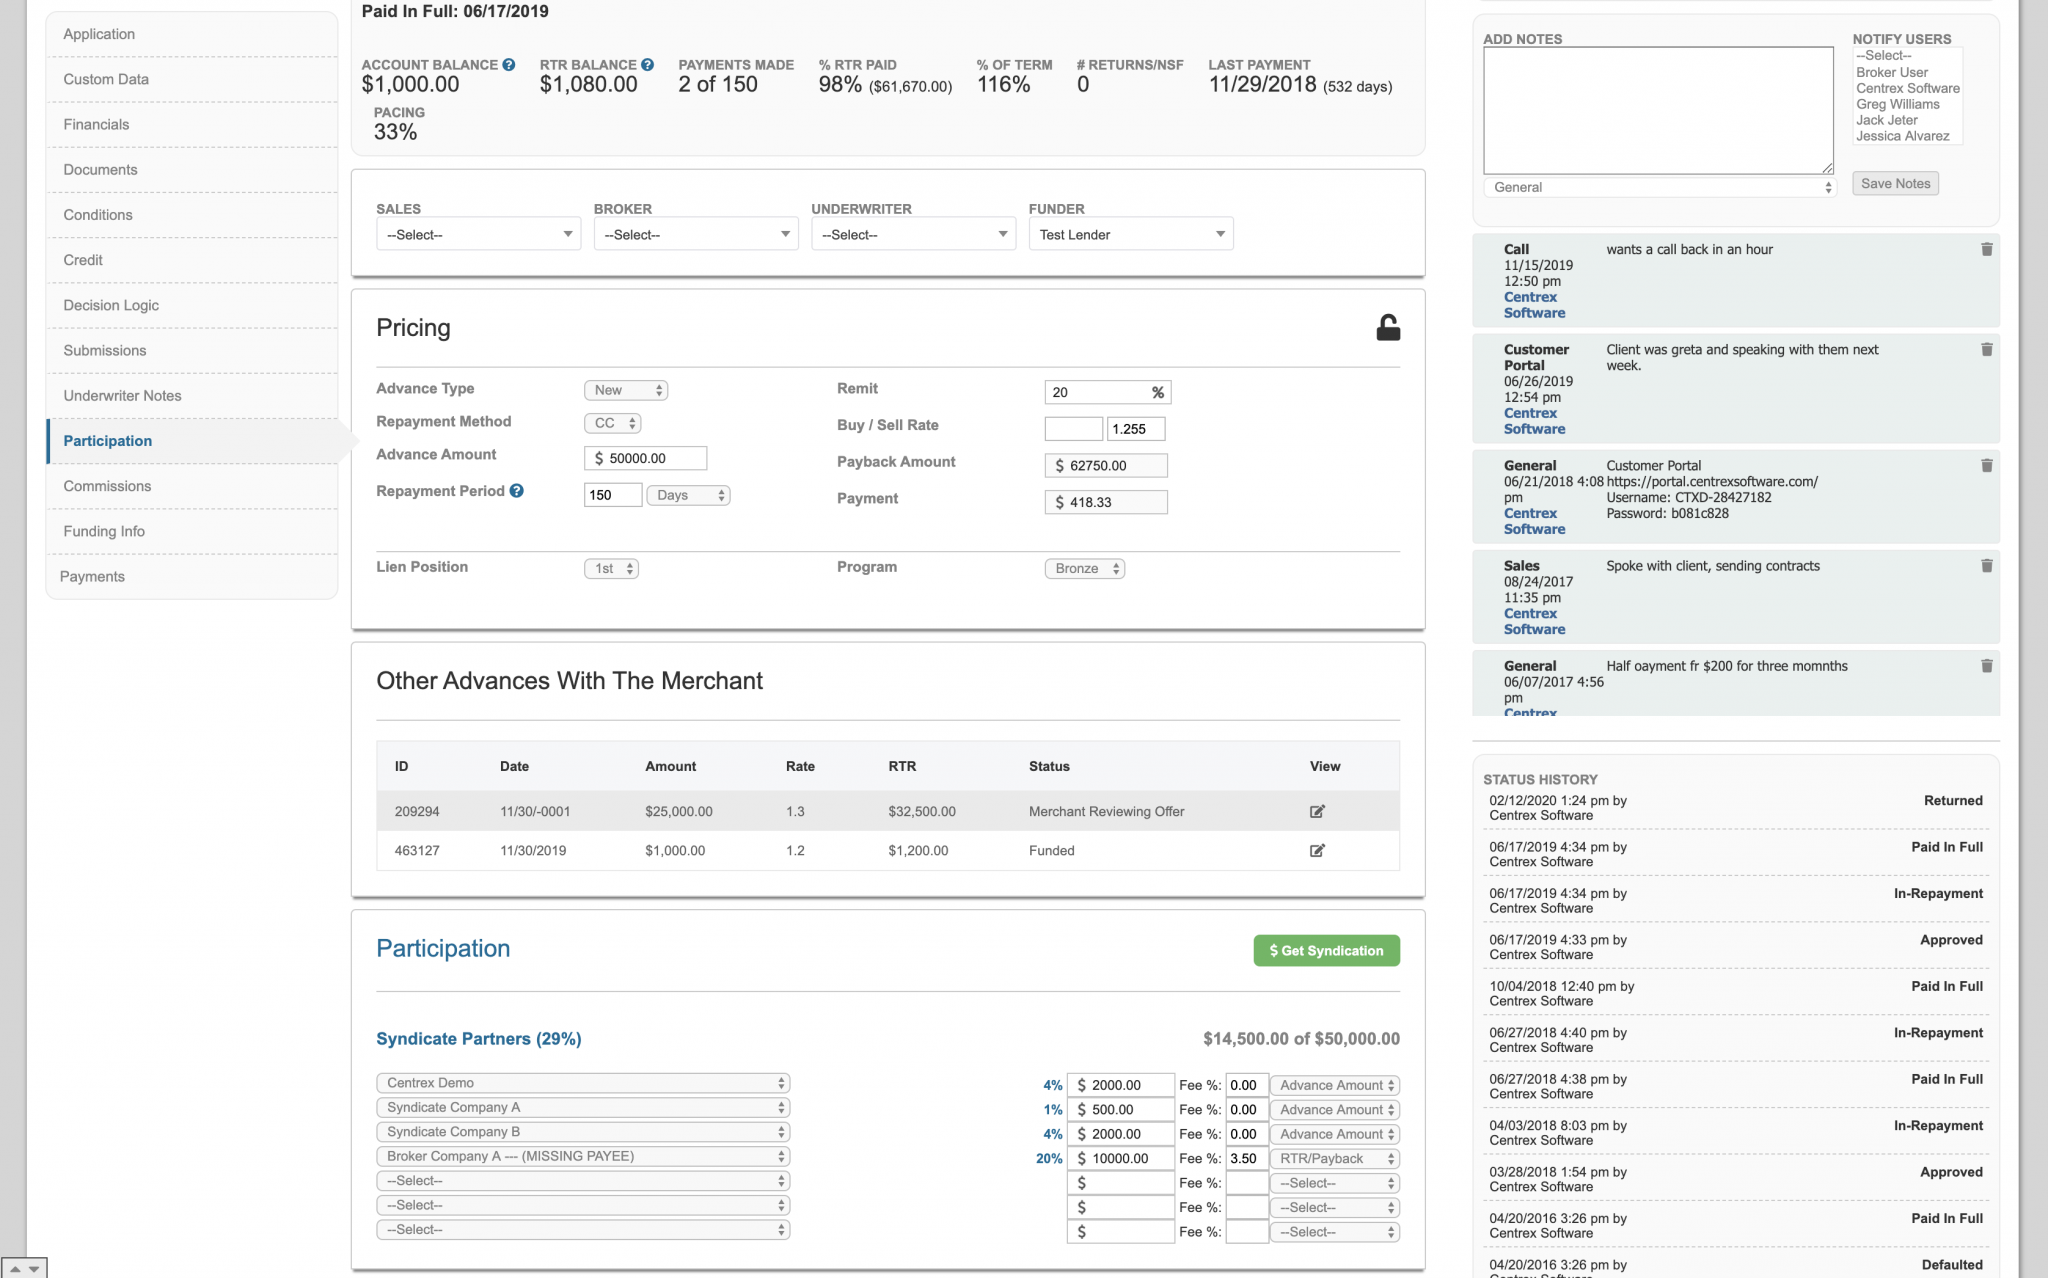Screen dimensions: 2048x1278
Task: Unlock the Pricing section via the padlock icon
Action: coord(1387,326)
